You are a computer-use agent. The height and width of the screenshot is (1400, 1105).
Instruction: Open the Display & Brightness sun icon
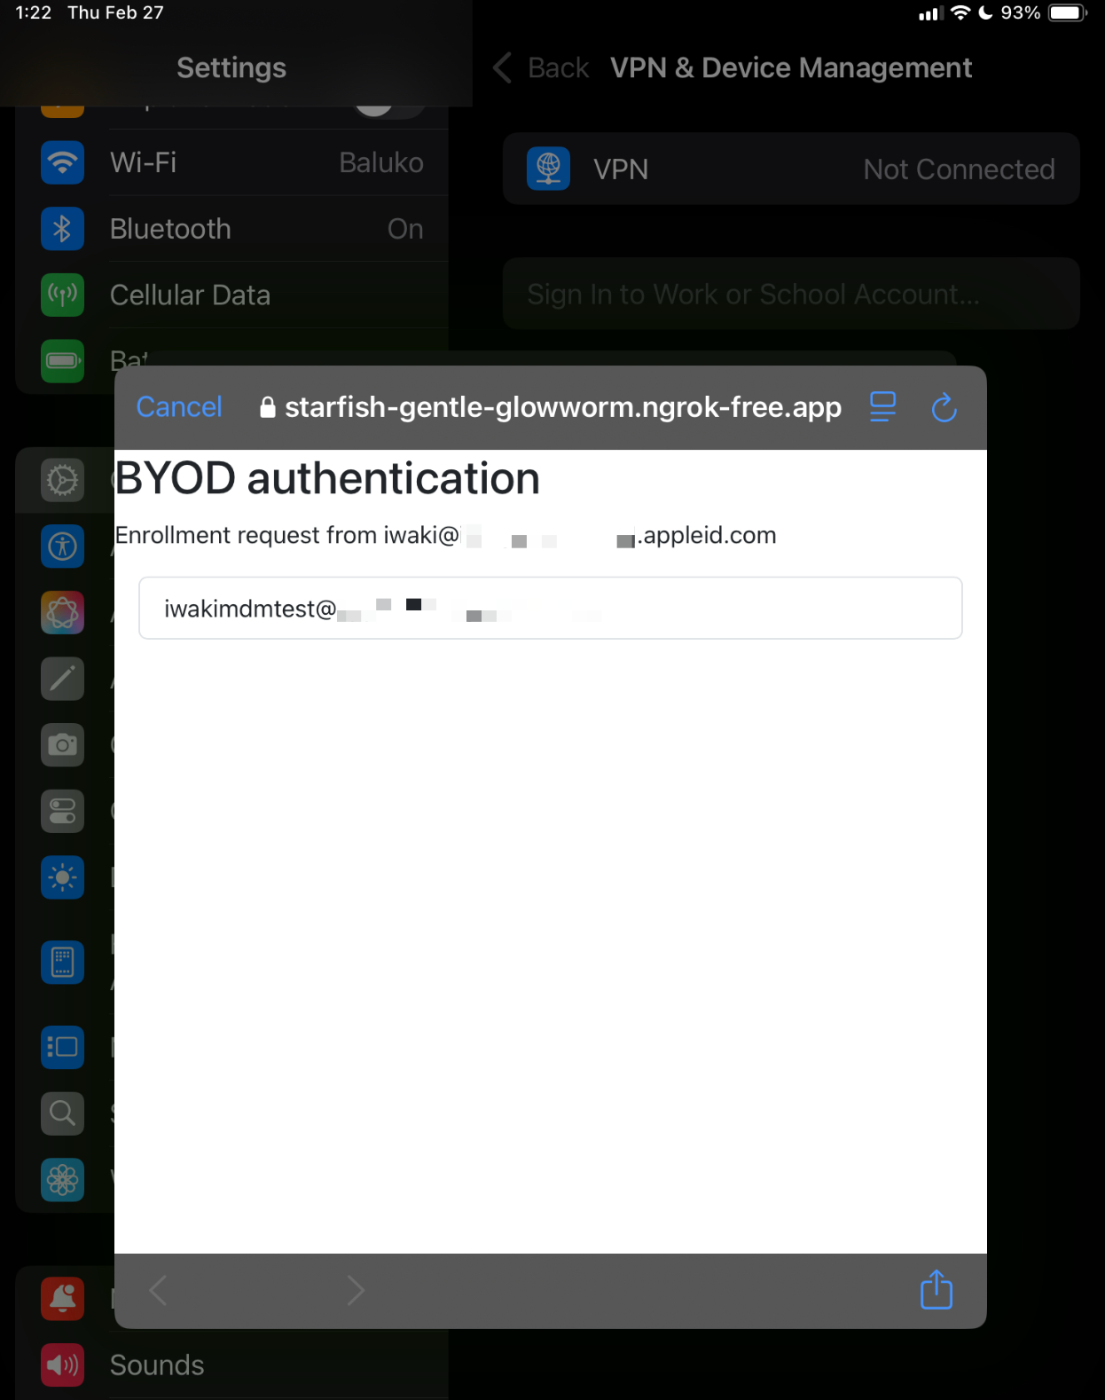(62, 878)
